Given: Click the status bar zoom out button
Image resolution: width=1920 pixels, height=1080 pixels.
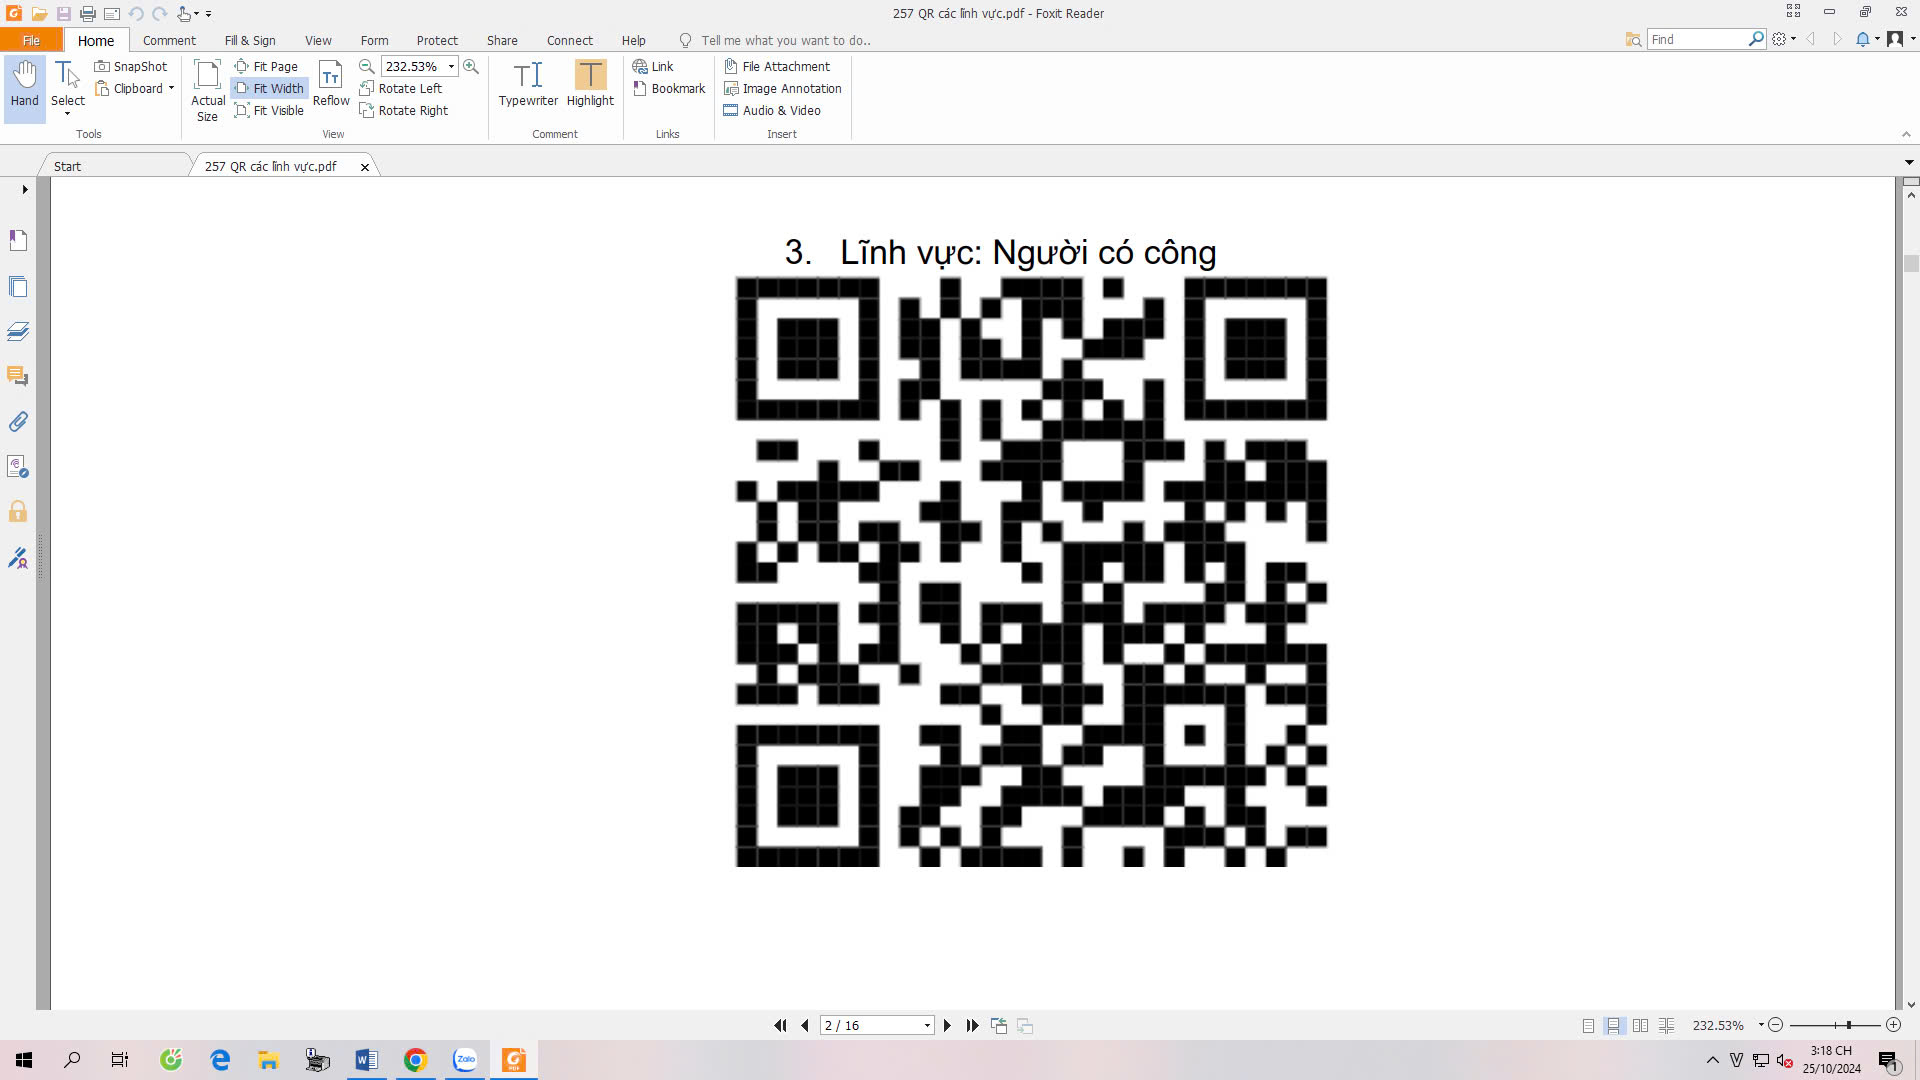Looking at the screenshot, I should 1776,1025.
